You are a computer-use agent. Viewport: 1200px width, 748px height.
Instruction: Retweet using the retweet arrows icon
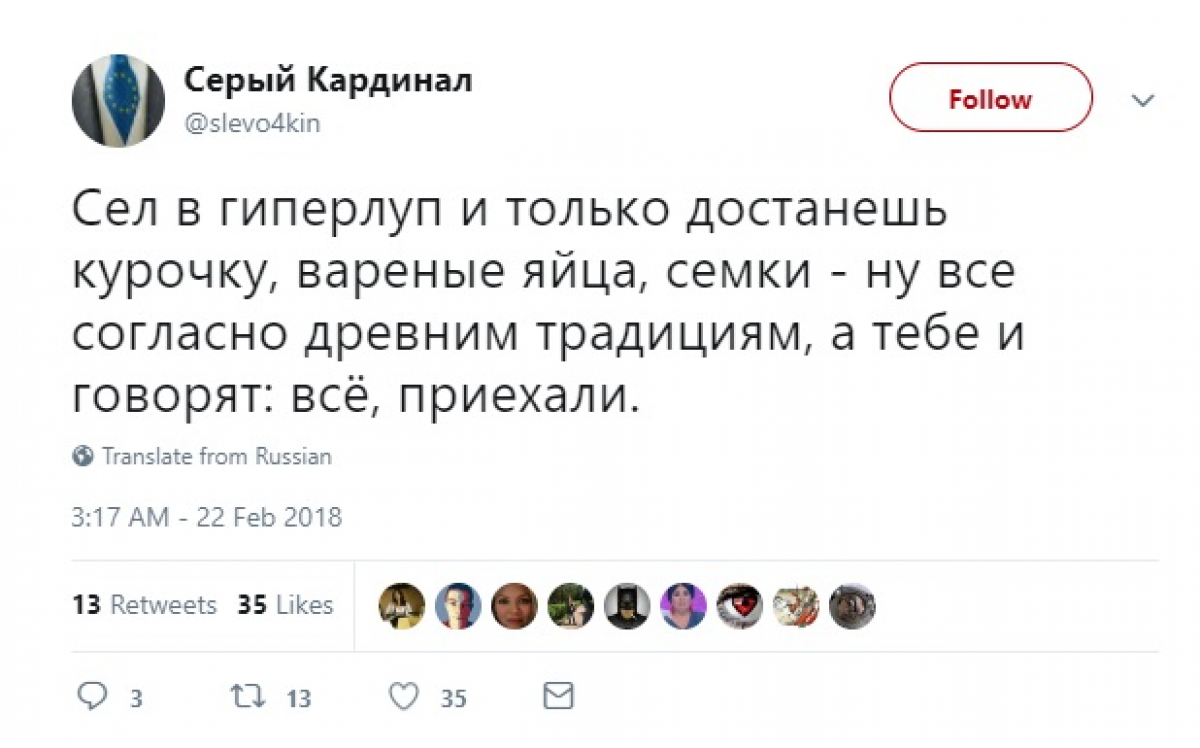click(244, 696)
